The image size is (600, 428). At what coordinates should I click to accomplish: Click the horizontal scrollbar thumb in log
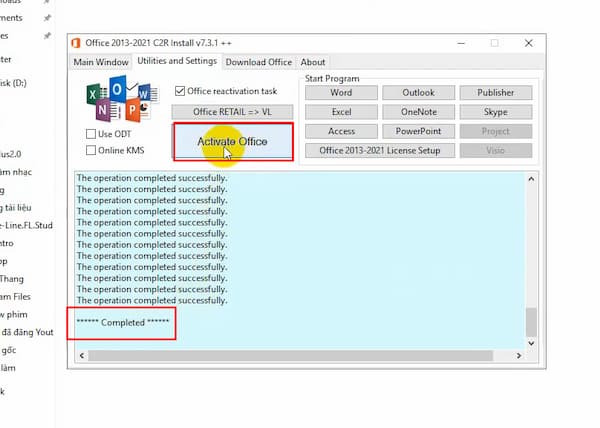point(290,356)
